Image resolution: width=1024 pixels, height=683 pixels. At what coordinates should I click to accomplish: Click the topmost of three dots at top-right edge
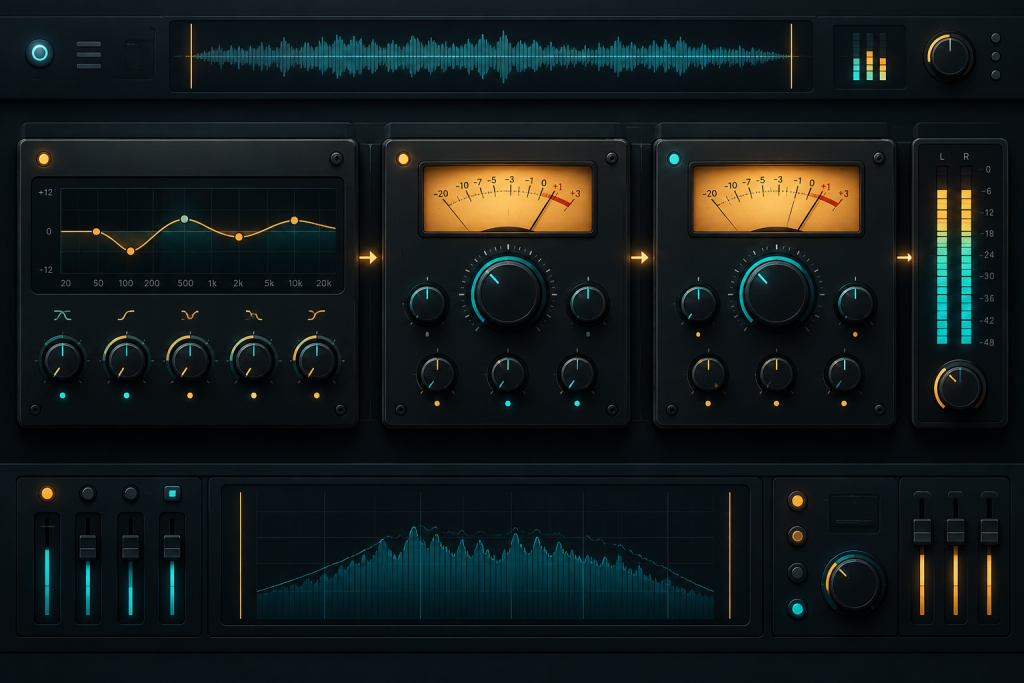tap(996, 38)
